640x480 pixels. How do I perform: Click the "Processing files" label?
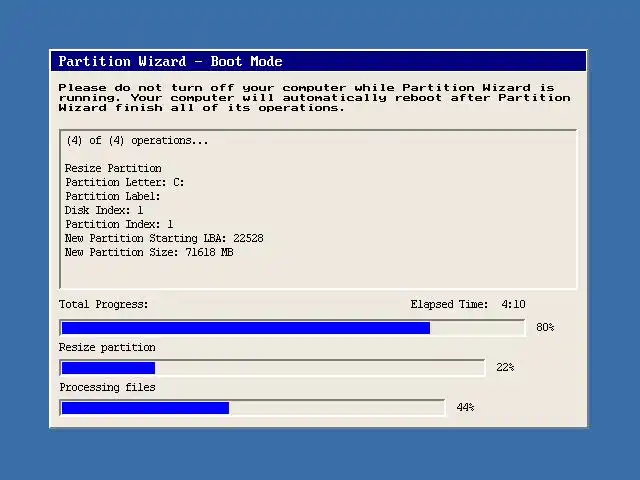coord(107,387)
